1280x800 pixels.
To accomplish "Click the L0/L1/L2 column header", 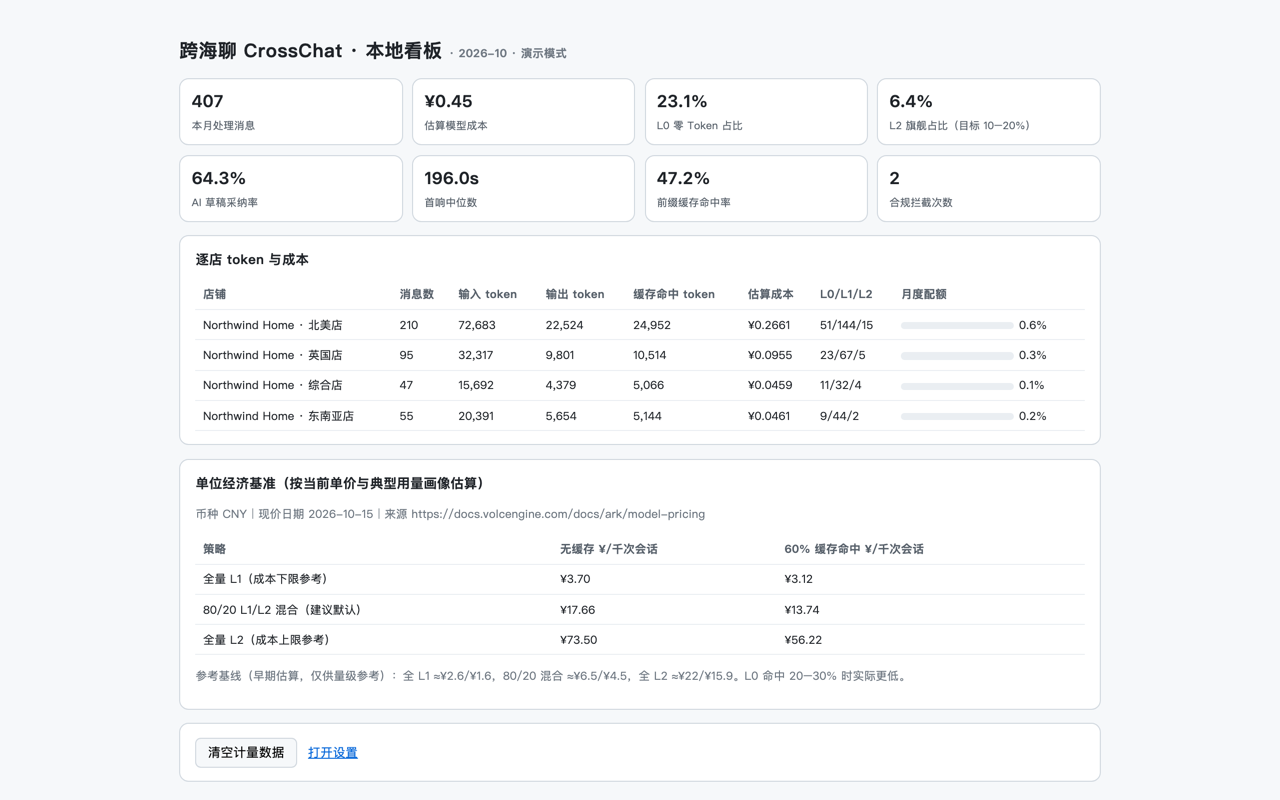I will (x=846, y=294).
